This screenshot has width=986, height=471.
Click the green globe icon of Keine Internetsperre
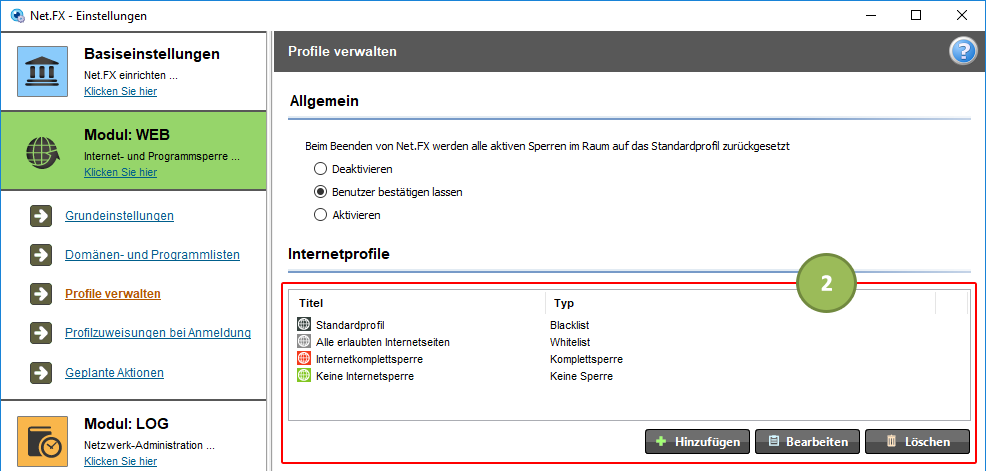tap(304, 376)
